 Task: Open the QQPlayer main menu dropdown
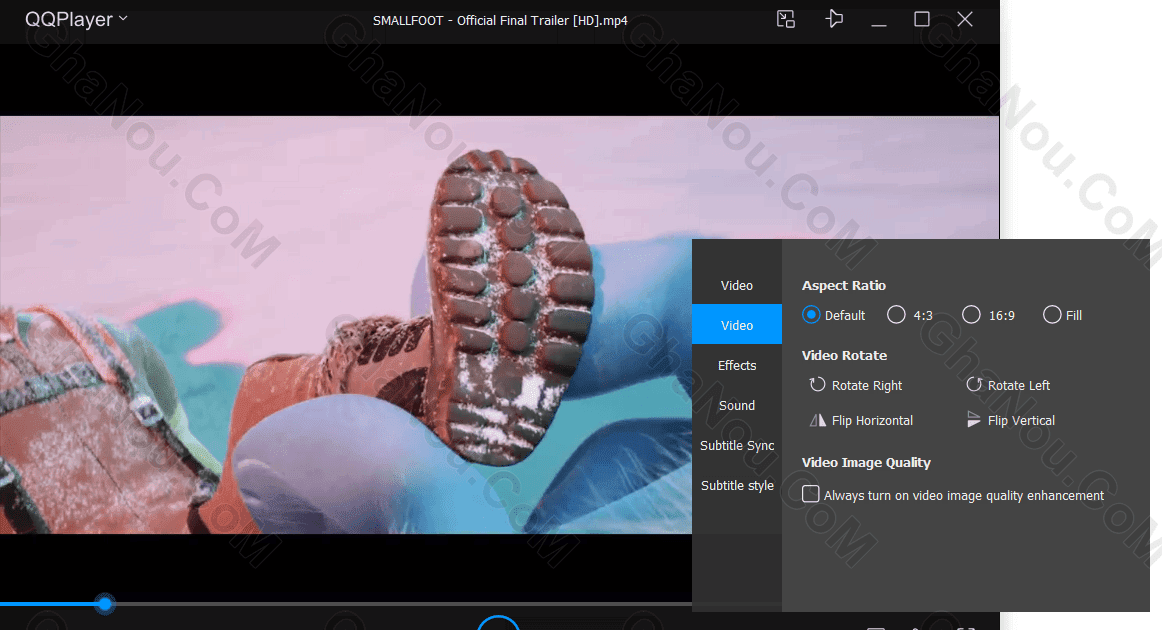[x=76, y=19]
